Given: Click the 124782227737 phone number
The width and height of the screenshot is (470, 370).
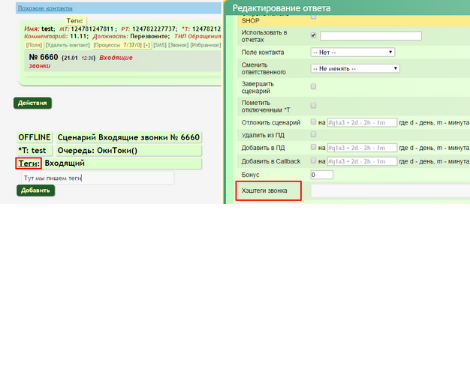Looking at the screenshot, I should (x=154, y=29).
